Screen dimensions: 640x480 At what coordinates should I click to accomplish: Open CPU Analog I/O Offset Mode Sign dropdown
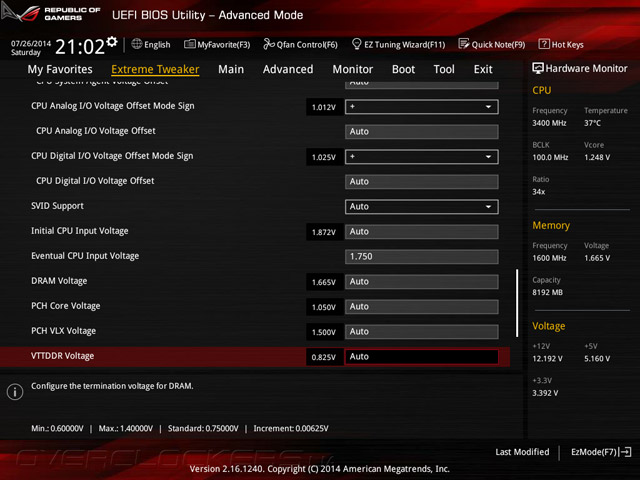(421, 107)
